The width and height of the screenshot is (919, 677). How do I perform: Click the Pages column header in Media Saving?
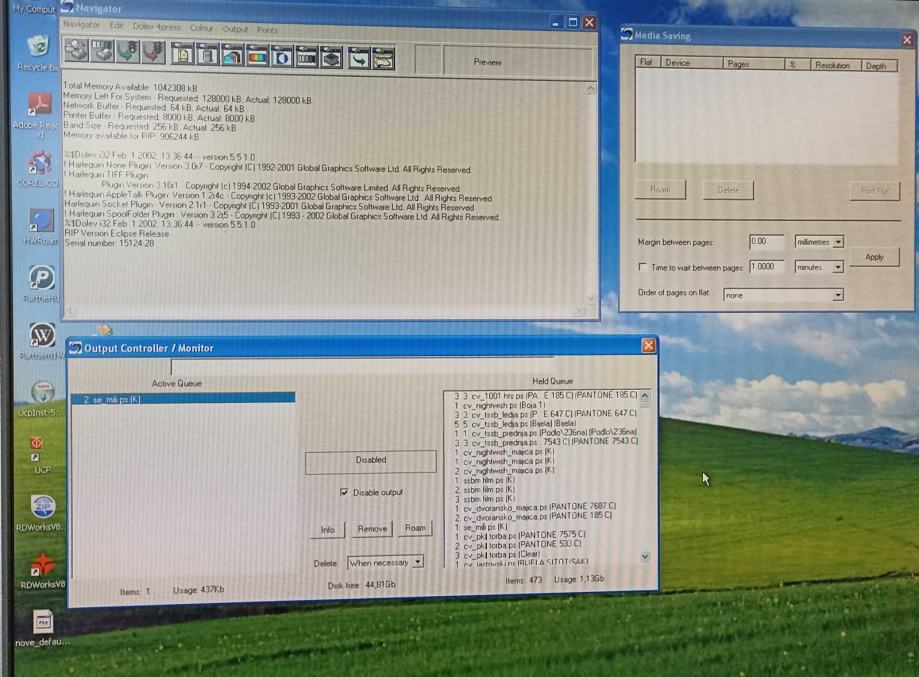pos(754,64)
